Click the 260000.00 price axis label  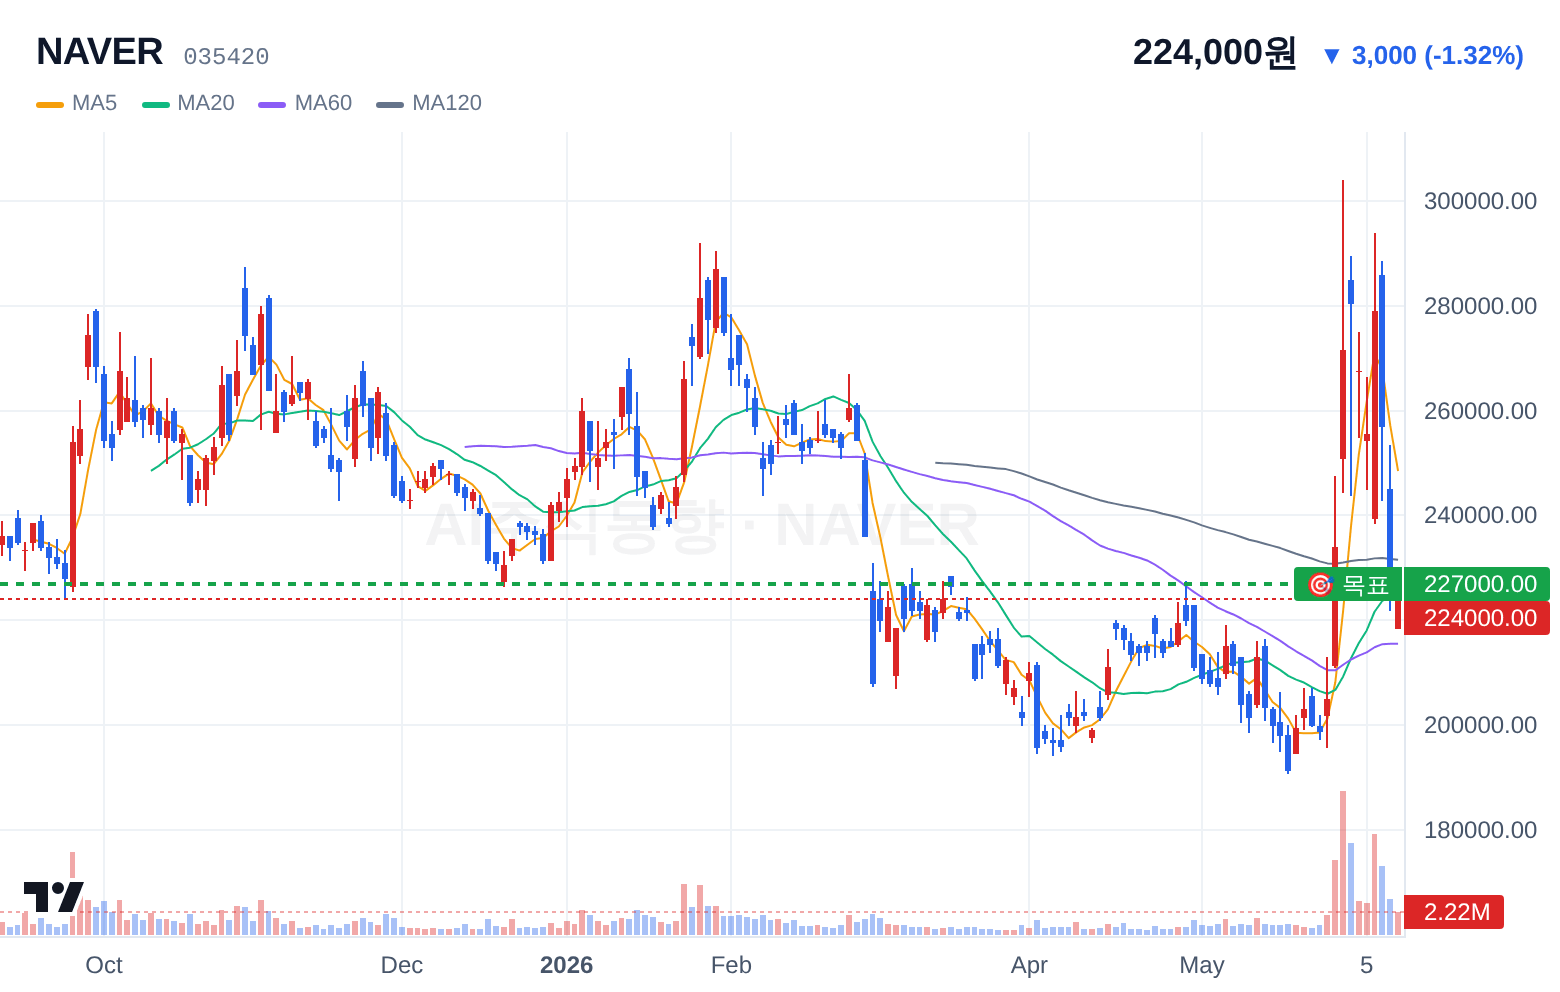(1480, 411)
